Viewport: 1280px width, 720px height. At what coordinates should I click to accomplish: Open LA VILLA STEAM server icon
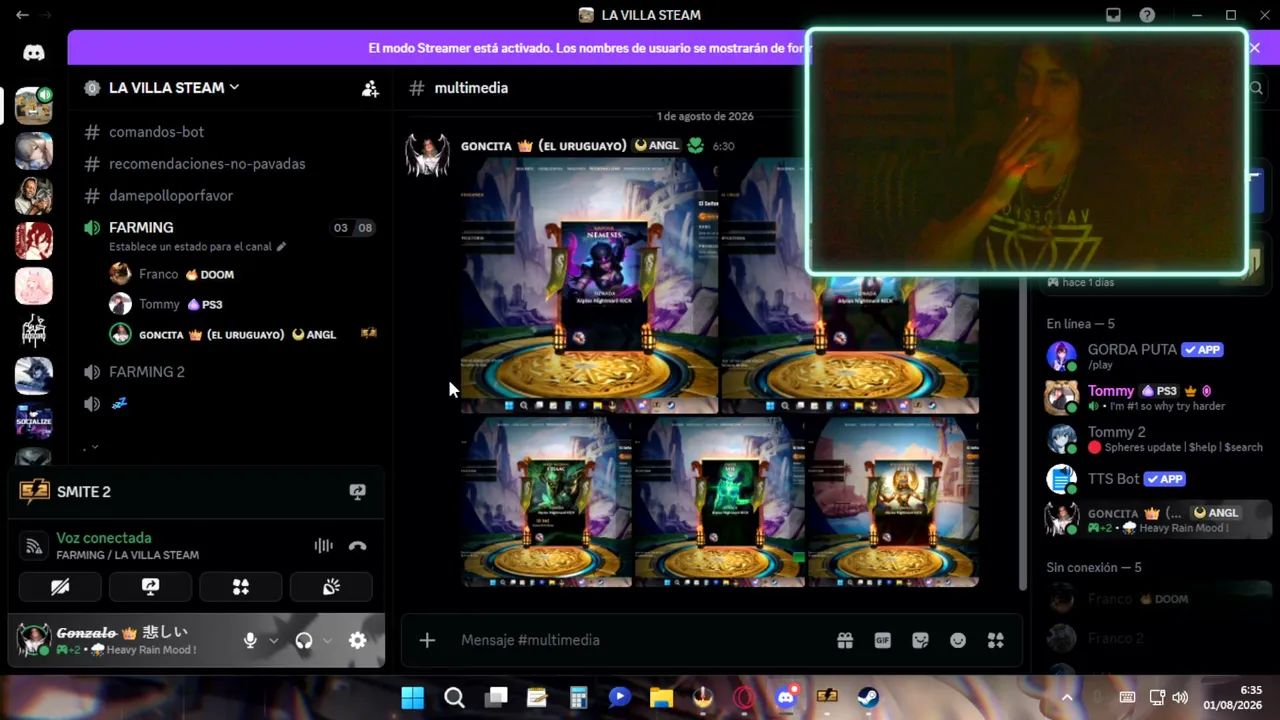[x=34, y=105]
